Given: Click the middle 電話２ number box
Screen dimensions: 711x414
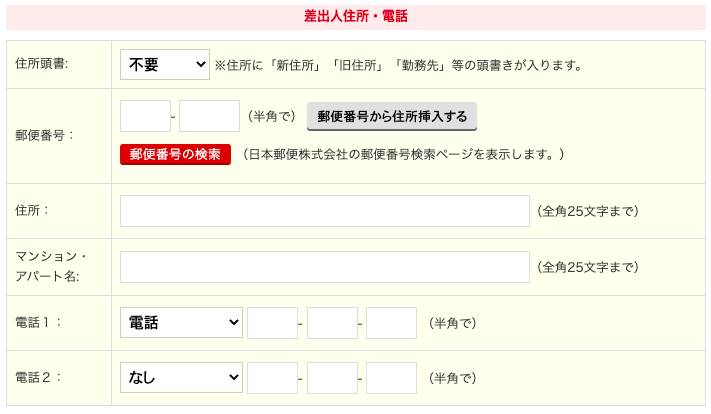Looking at the screenshot, I should tap(332, 378).
